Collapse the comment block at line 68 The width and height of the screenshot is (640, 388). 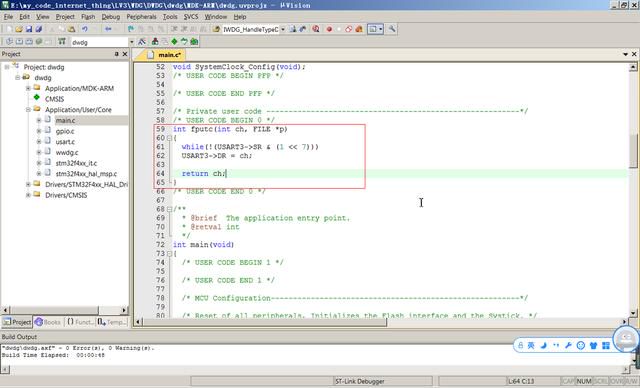pos(169,209)
